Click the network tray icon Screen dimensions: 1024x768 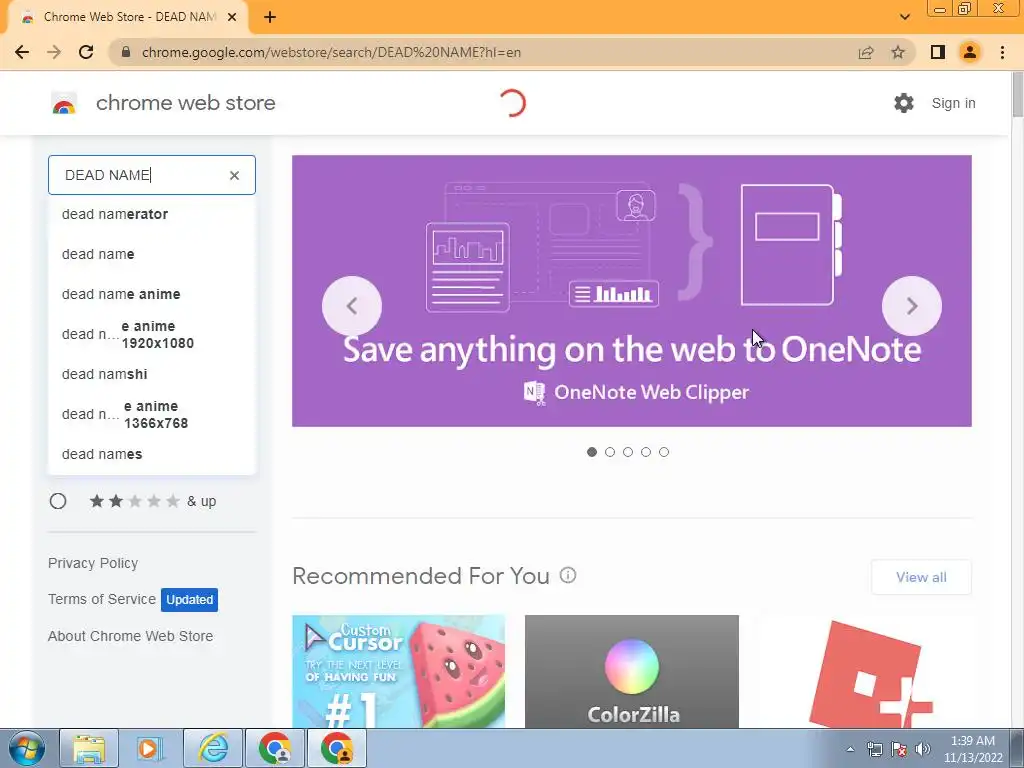click(874, 749)
